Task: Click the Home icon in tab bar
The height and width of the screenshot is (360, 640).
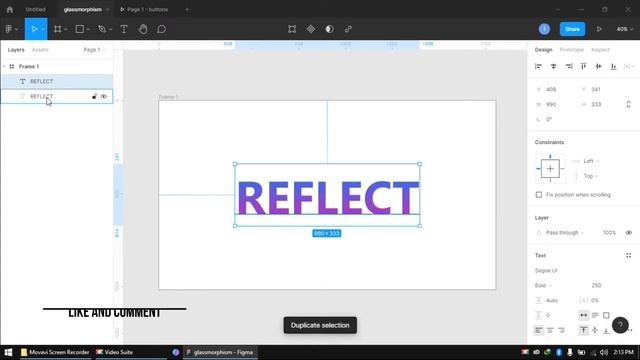Action: (x=10, y=9)
